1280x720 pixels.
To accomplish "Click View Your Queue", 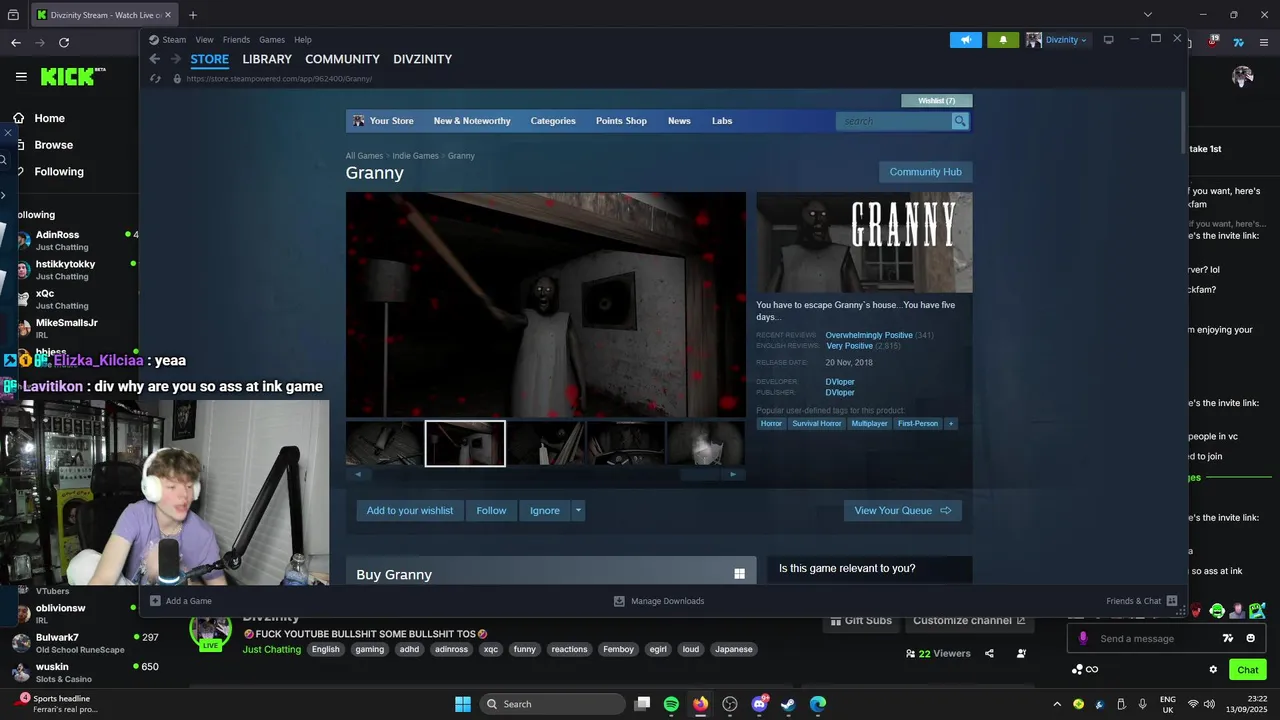I will pyautogui.click(x=903, y=510).
